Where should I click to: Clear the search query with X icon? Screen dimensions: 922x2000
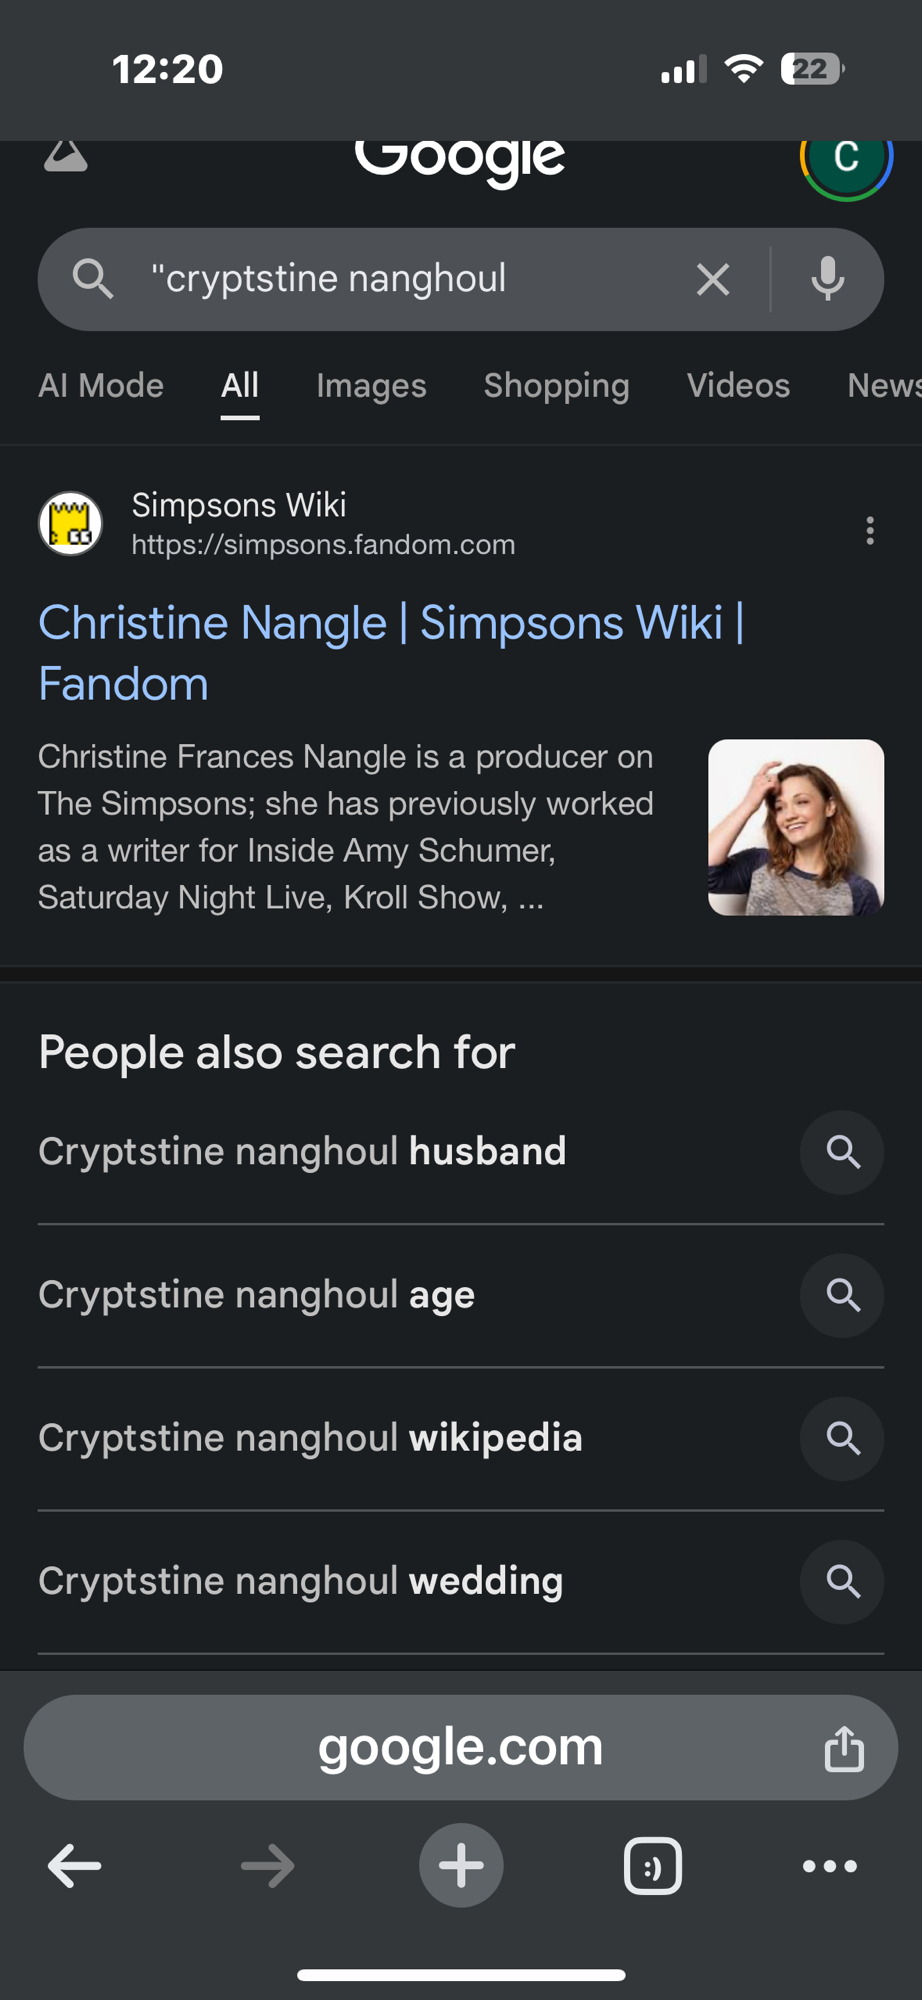tap(712, 279)
